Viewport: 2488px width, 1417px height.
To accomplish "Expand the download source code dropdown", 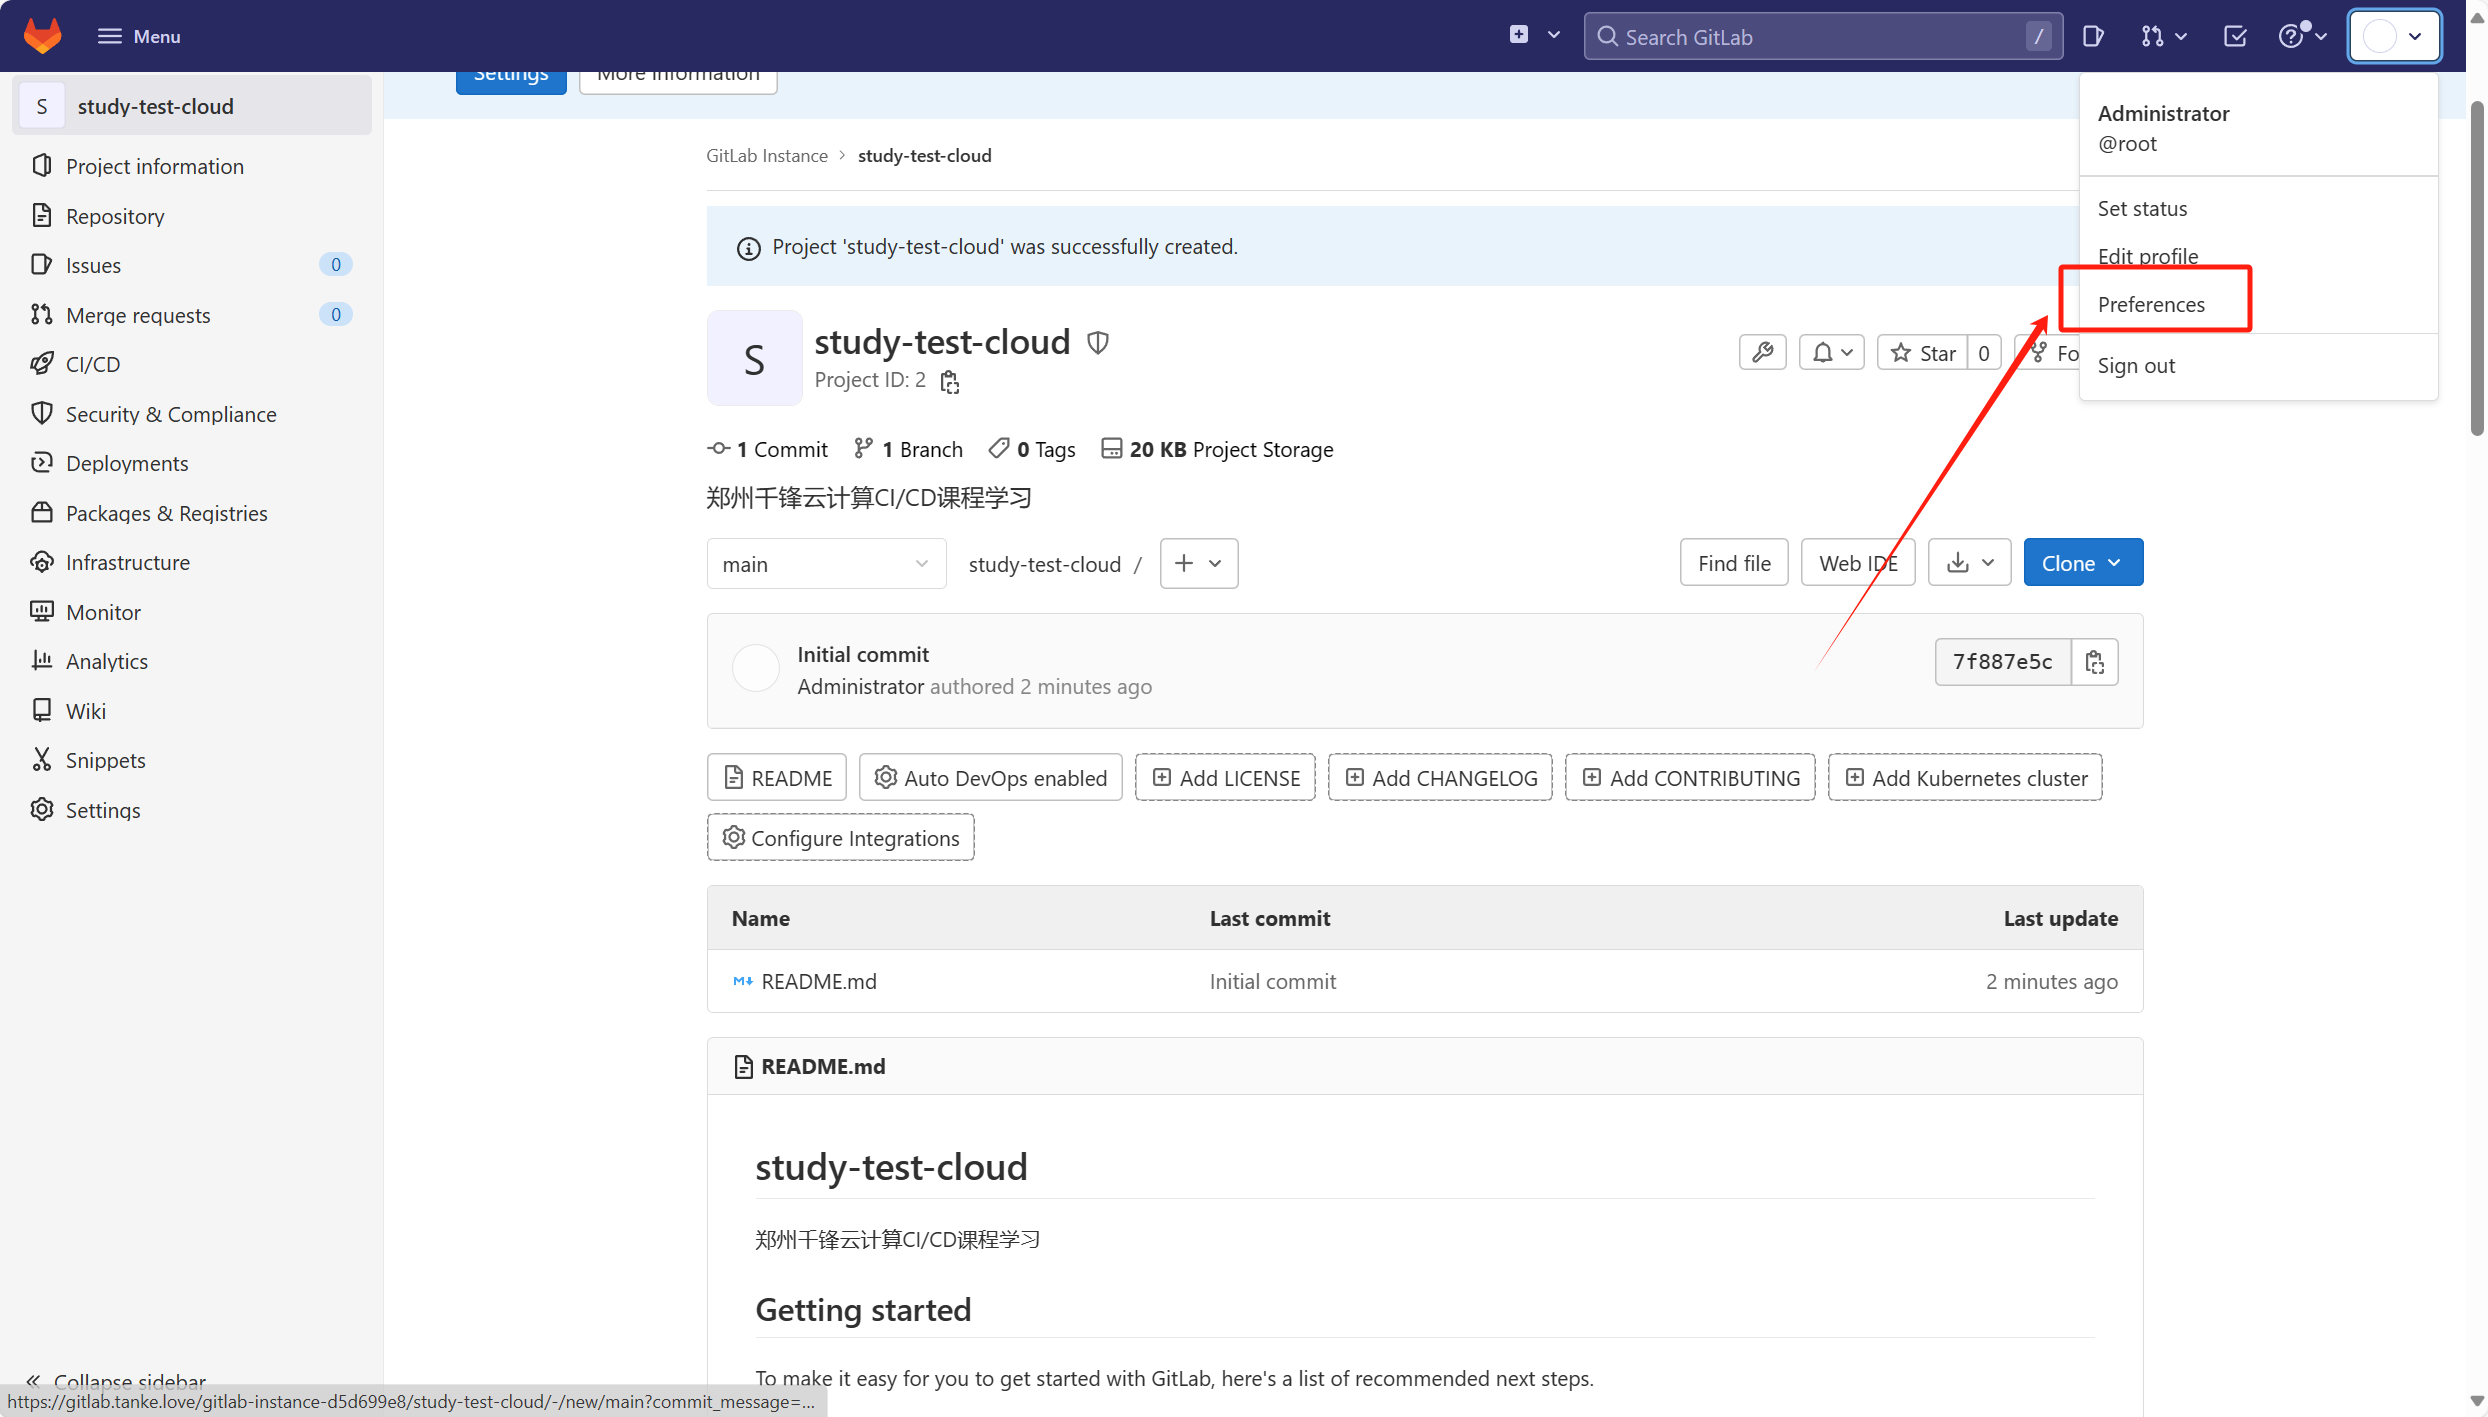I will pos(1969,563).
